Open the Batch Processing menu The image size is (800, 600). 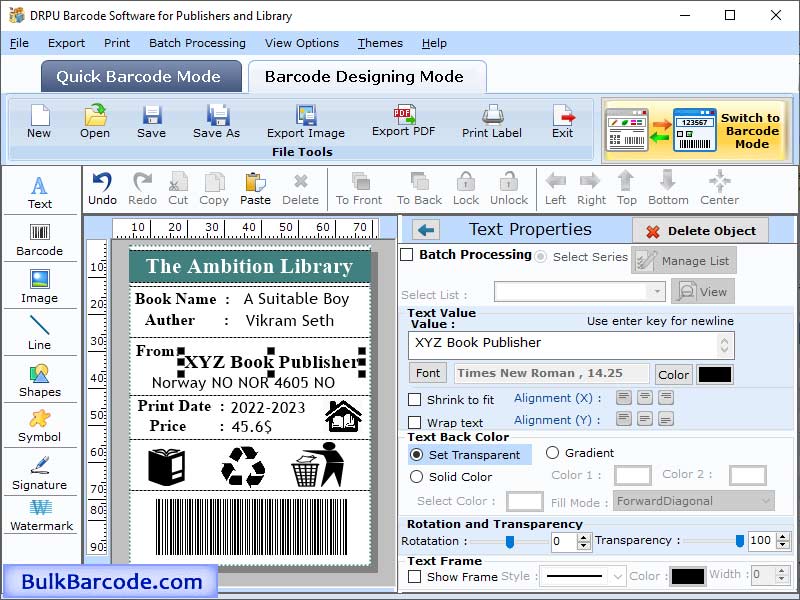pos(197,43)
